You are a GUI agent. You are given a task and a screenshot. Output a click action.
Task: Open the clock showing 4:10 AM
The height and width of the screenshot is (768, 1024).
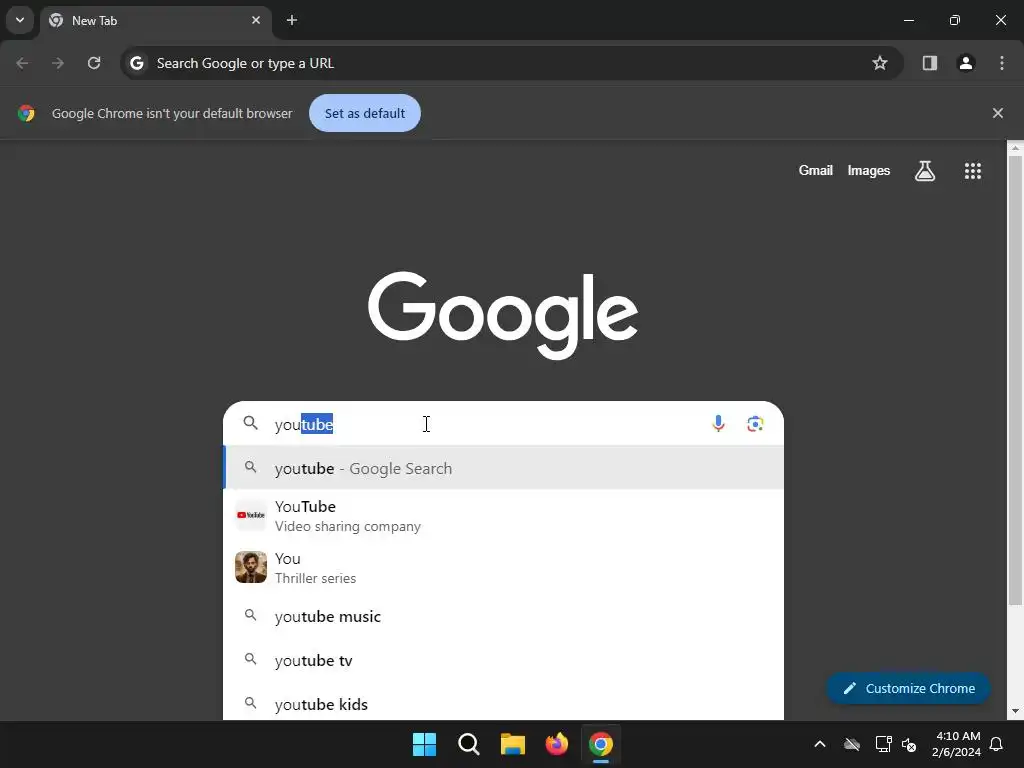click(x=957, y=744)
